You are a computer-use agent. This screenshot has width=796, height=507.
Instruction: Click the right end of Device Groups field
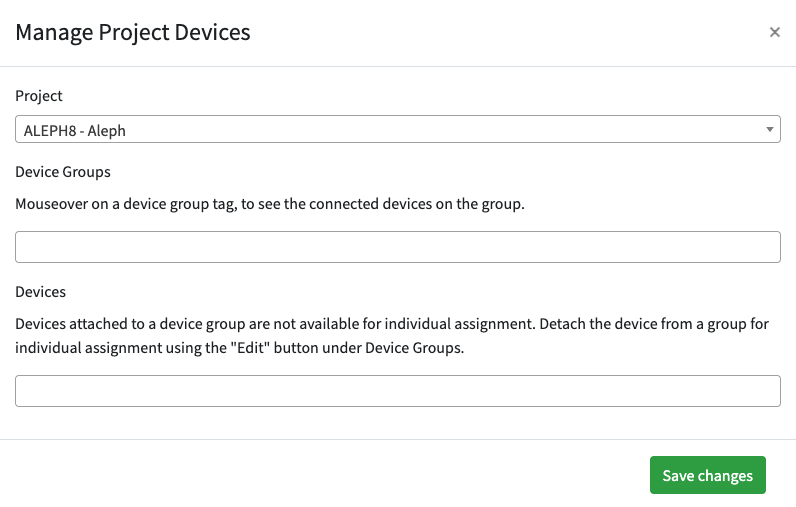coord(760,247)
